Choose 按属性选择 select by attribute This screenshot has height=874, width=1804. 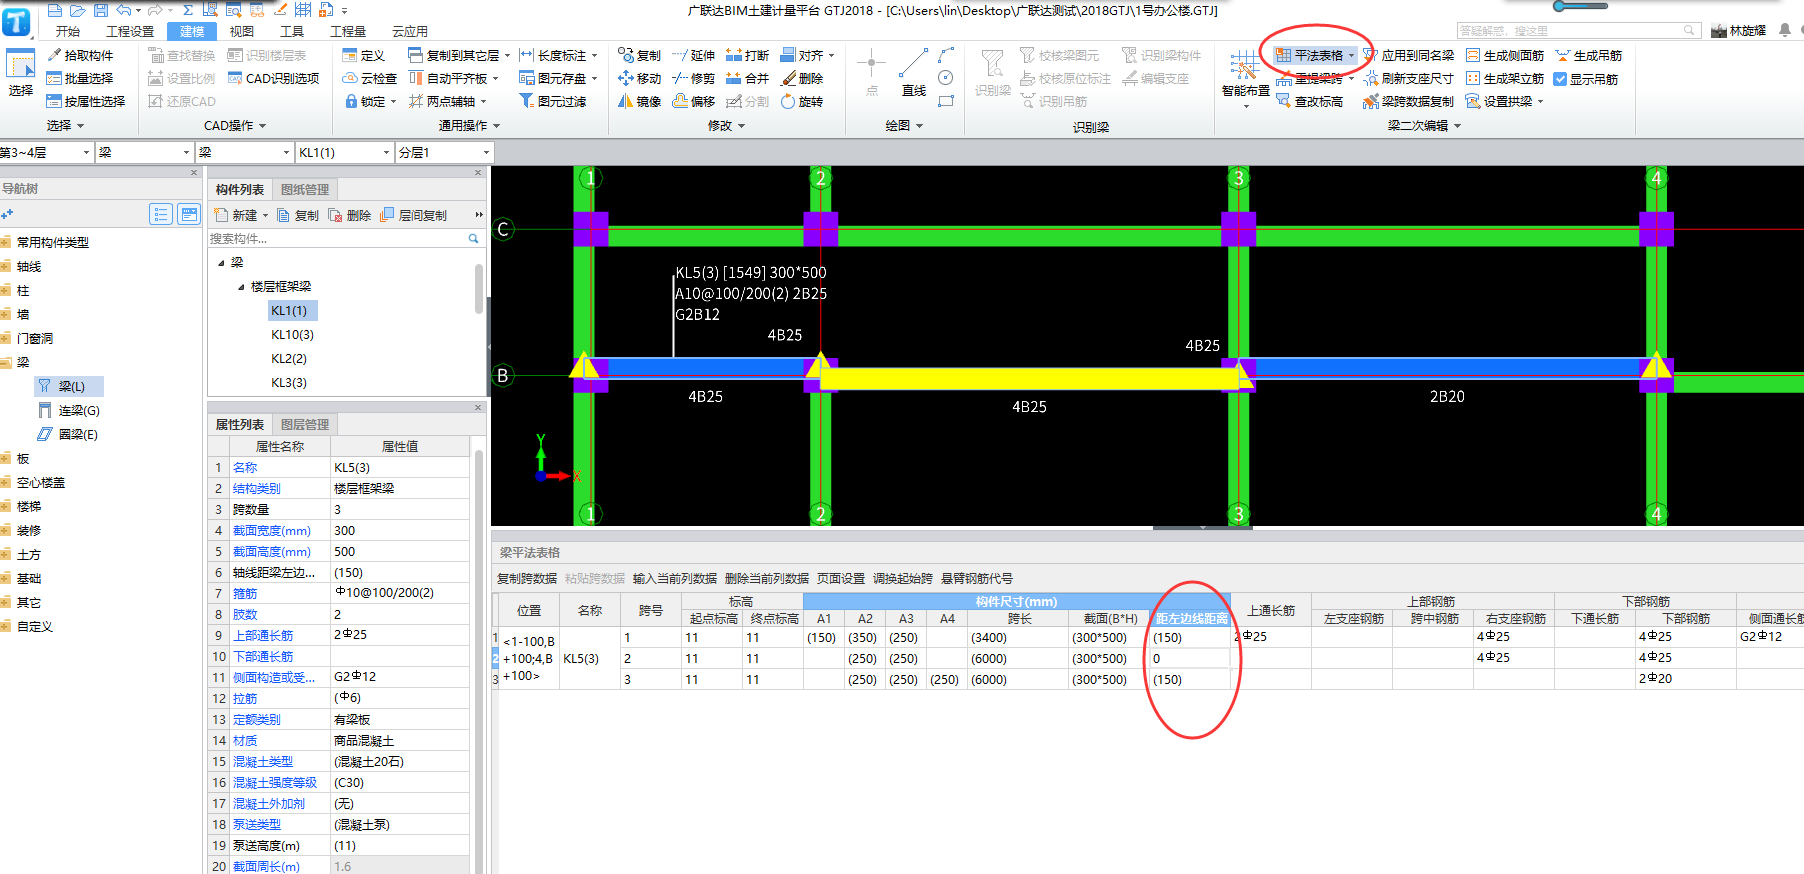tap(86, 101)
